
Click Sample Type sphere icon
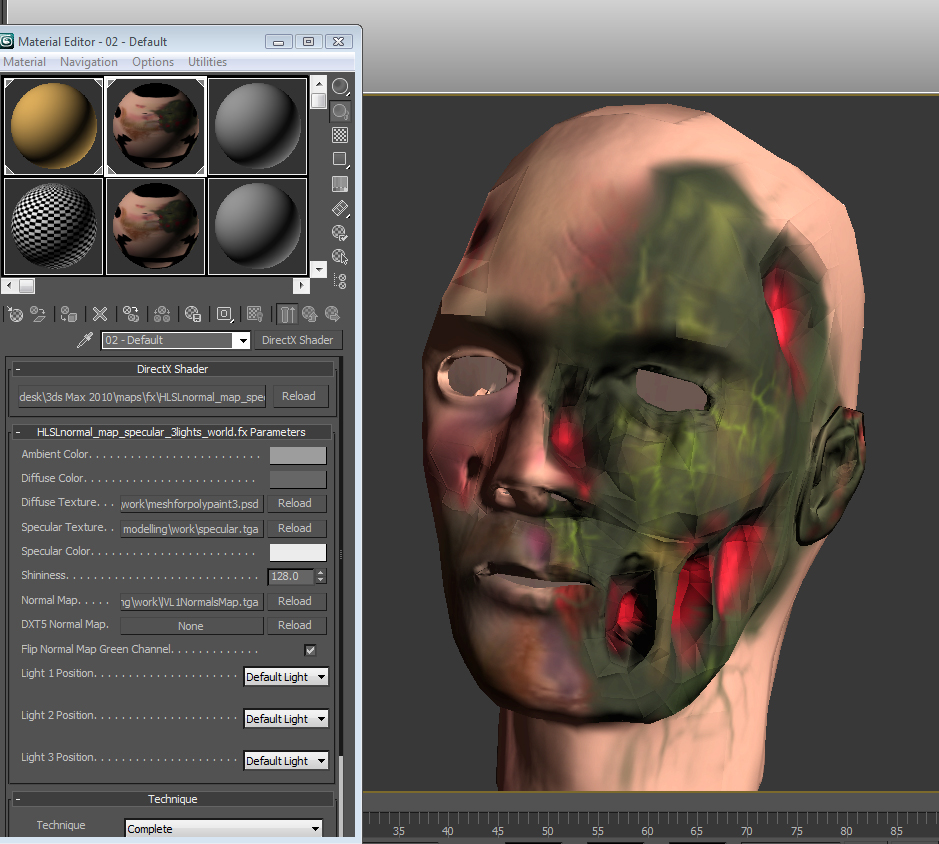[340, 87]
